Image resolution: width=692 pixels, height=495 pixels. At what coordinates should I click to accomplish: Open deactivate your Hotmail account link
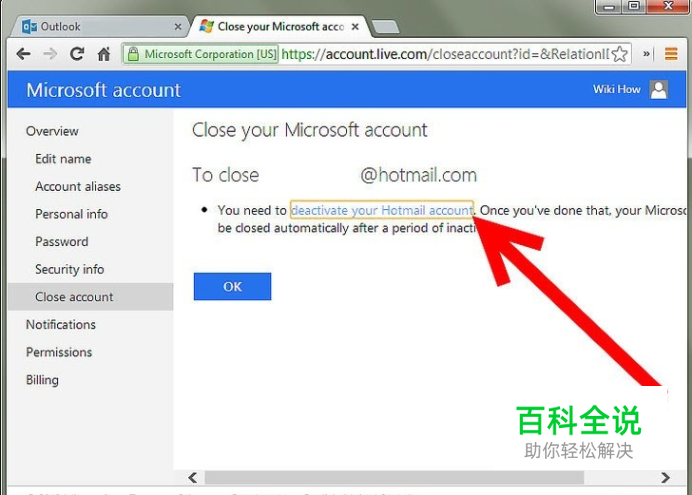coord(382,210)
